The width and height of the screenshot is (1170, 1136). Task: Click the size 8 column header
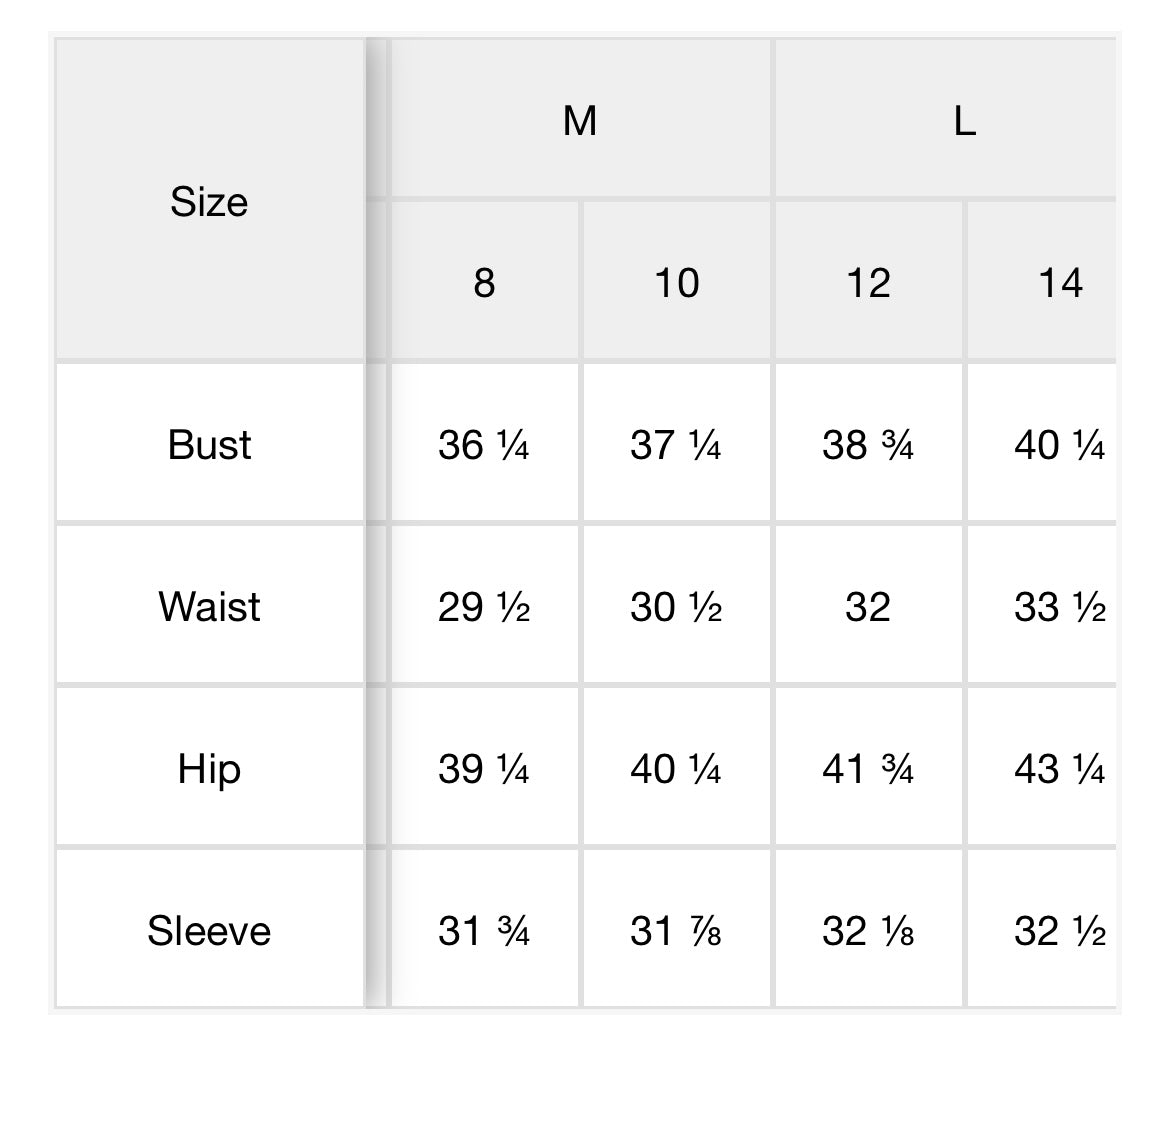(484, 283)
